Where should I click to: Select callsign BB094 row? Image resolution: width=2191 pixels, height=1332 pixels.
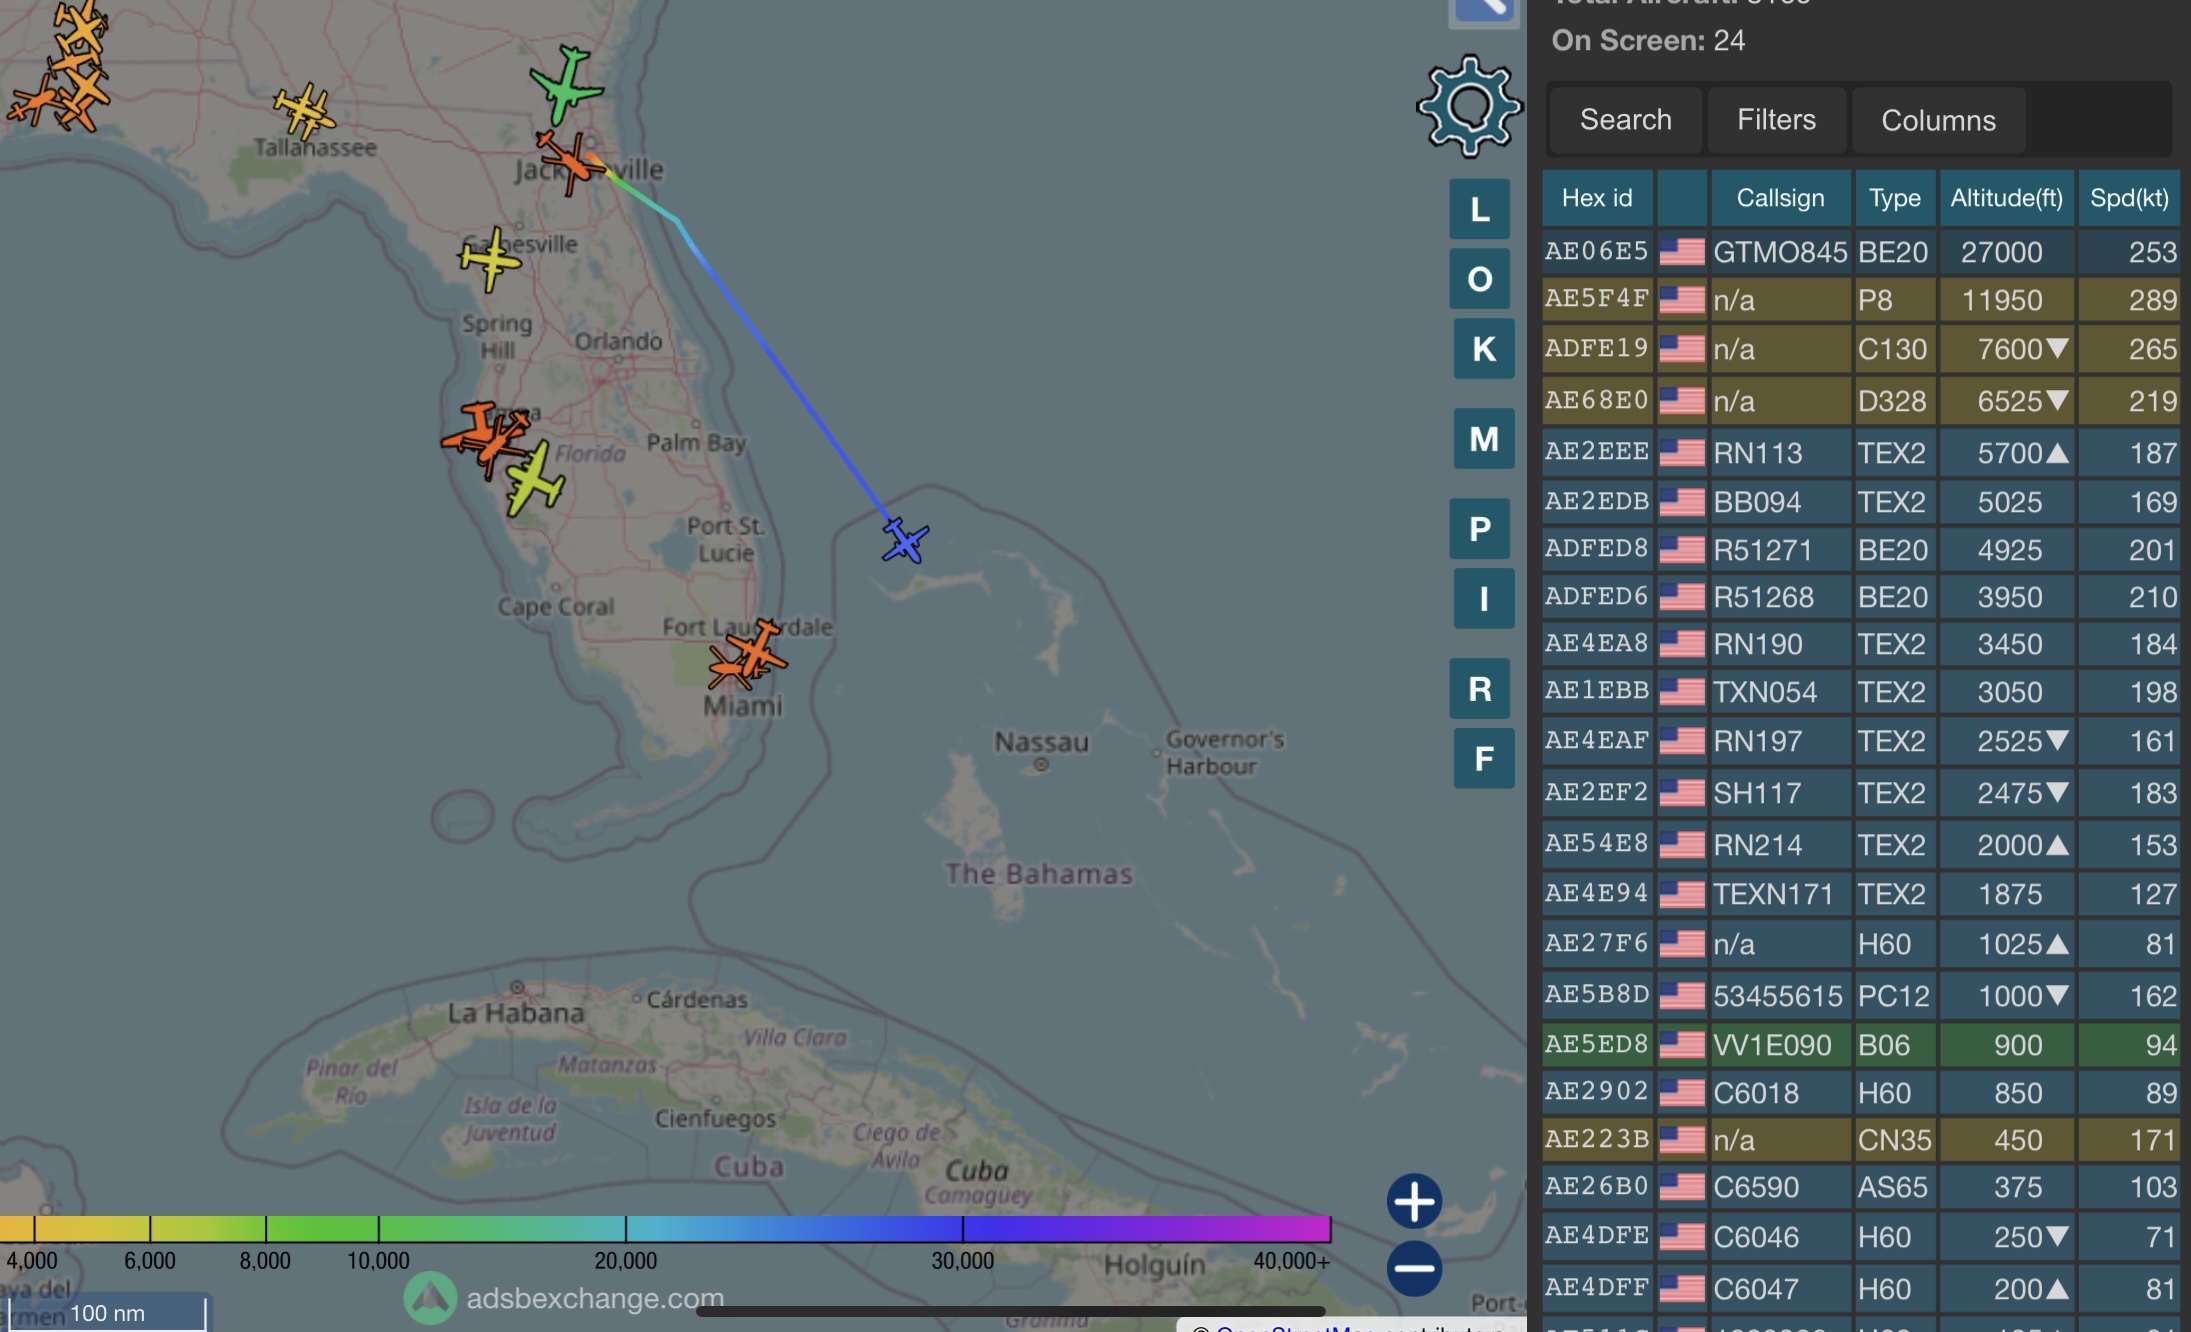pyautogui.click(x=1861, y=502)
